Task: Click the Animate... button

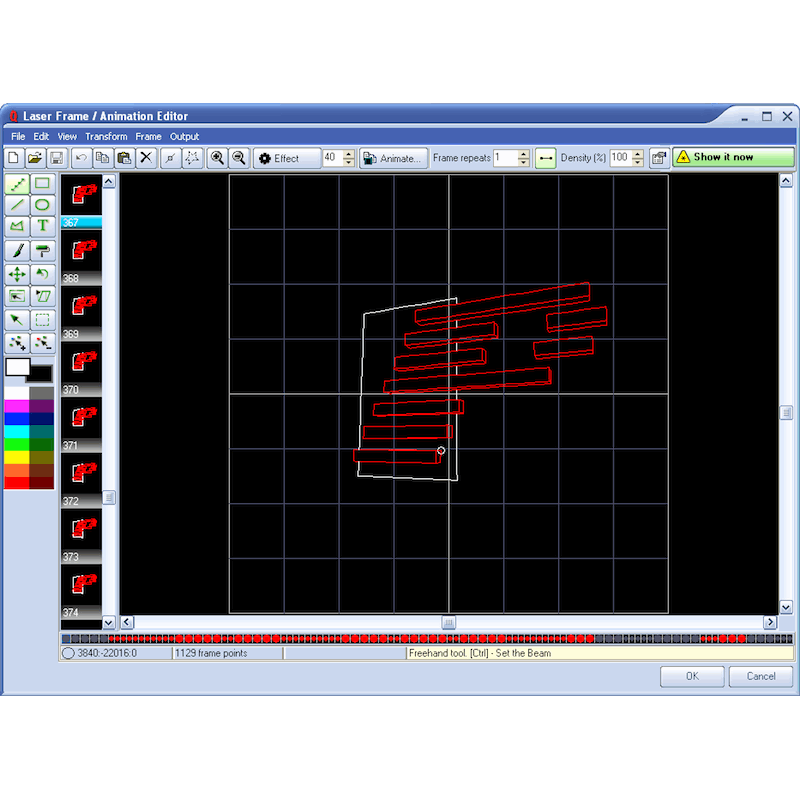Action: (393, 158)
